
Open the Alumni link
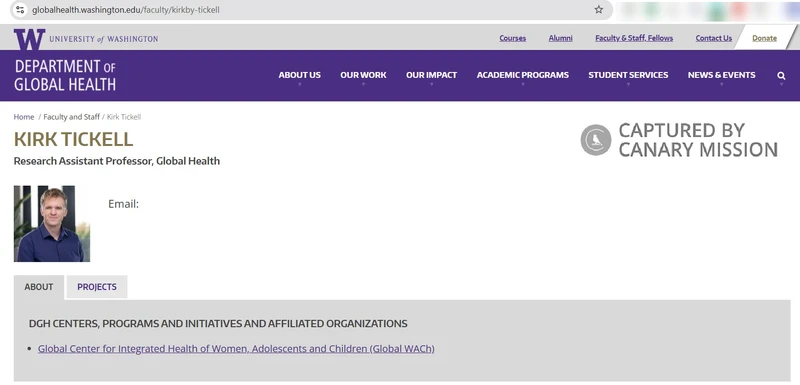(x=560, y=38)
